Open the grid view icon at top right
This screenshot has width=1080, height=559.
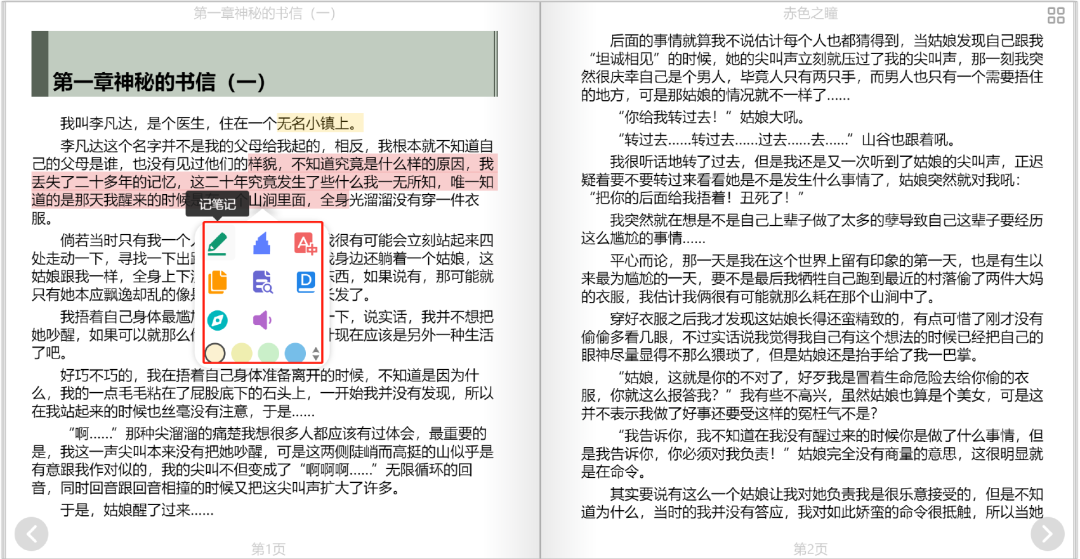(1055, 16)
